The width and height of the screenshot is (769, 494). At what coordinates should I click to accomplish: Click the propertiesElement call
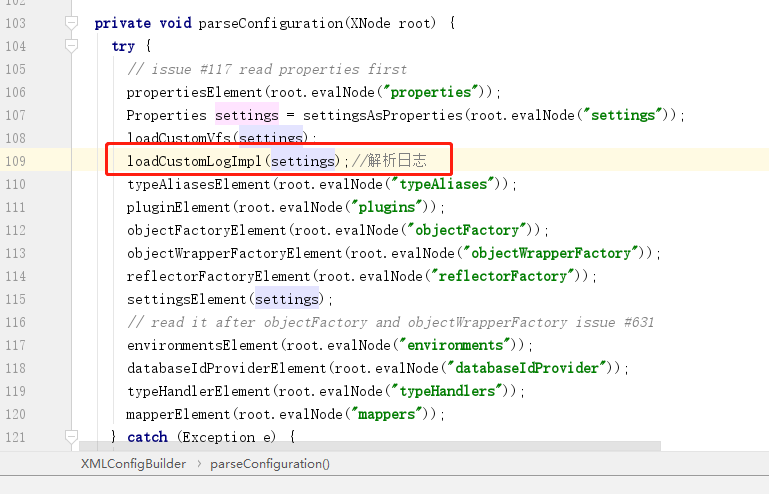click(195, 92)
